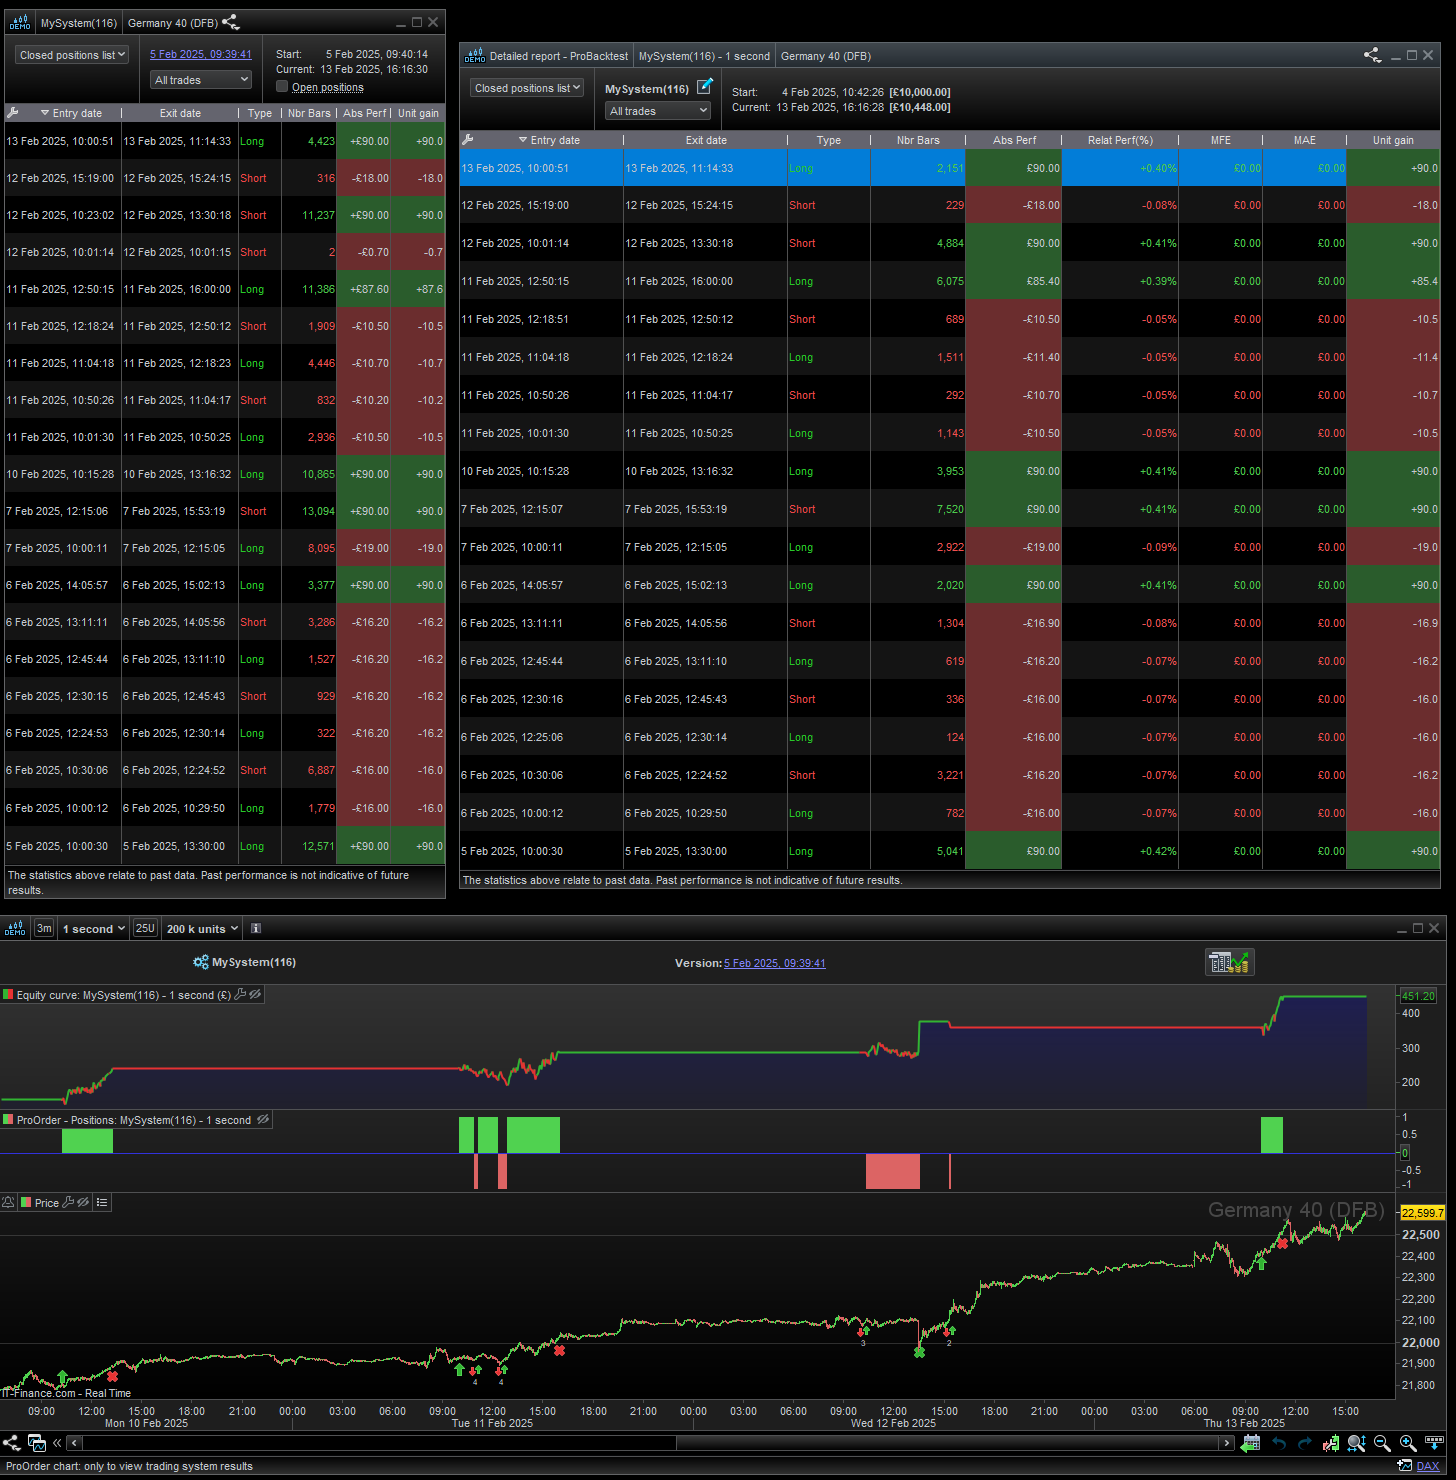The height and width of the screenshot is (1480, 1456).
Task: Select the 5 Feb 2025, 10:00:30 row in Detailed report
Action: tap(949, 851)
